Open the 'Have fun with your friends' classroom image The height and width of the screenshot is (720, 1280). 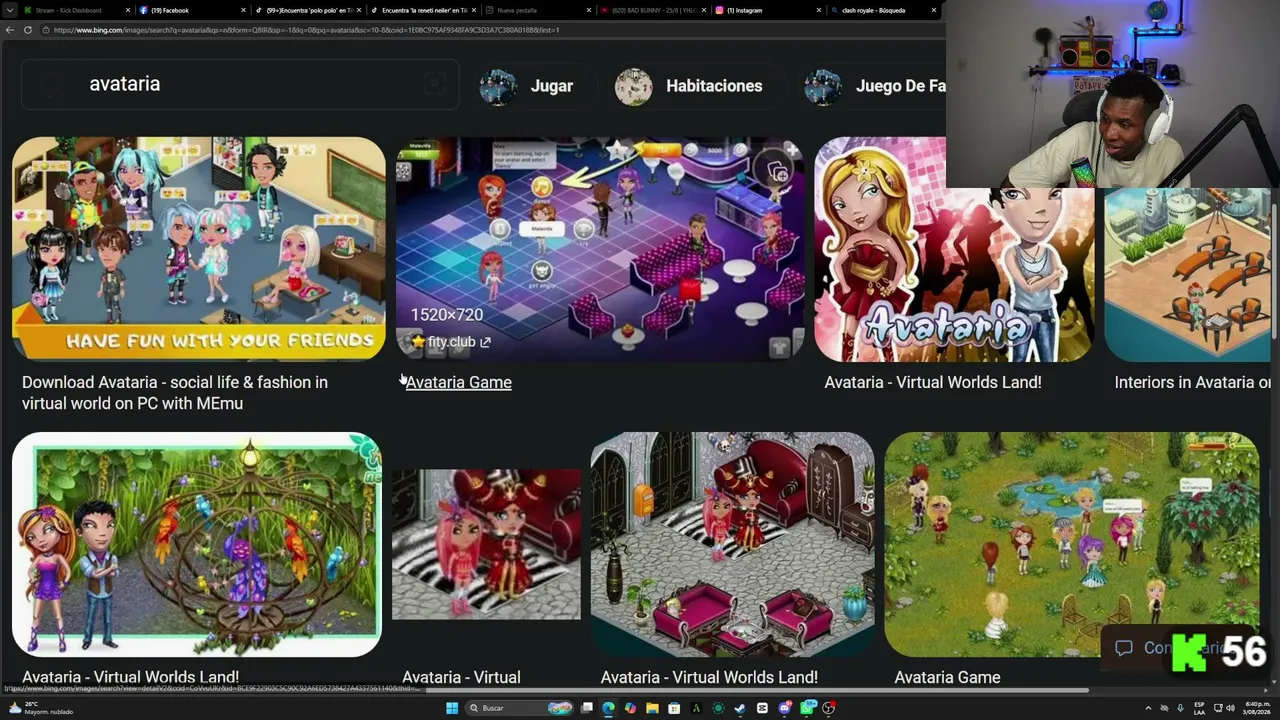coord(198,248)
